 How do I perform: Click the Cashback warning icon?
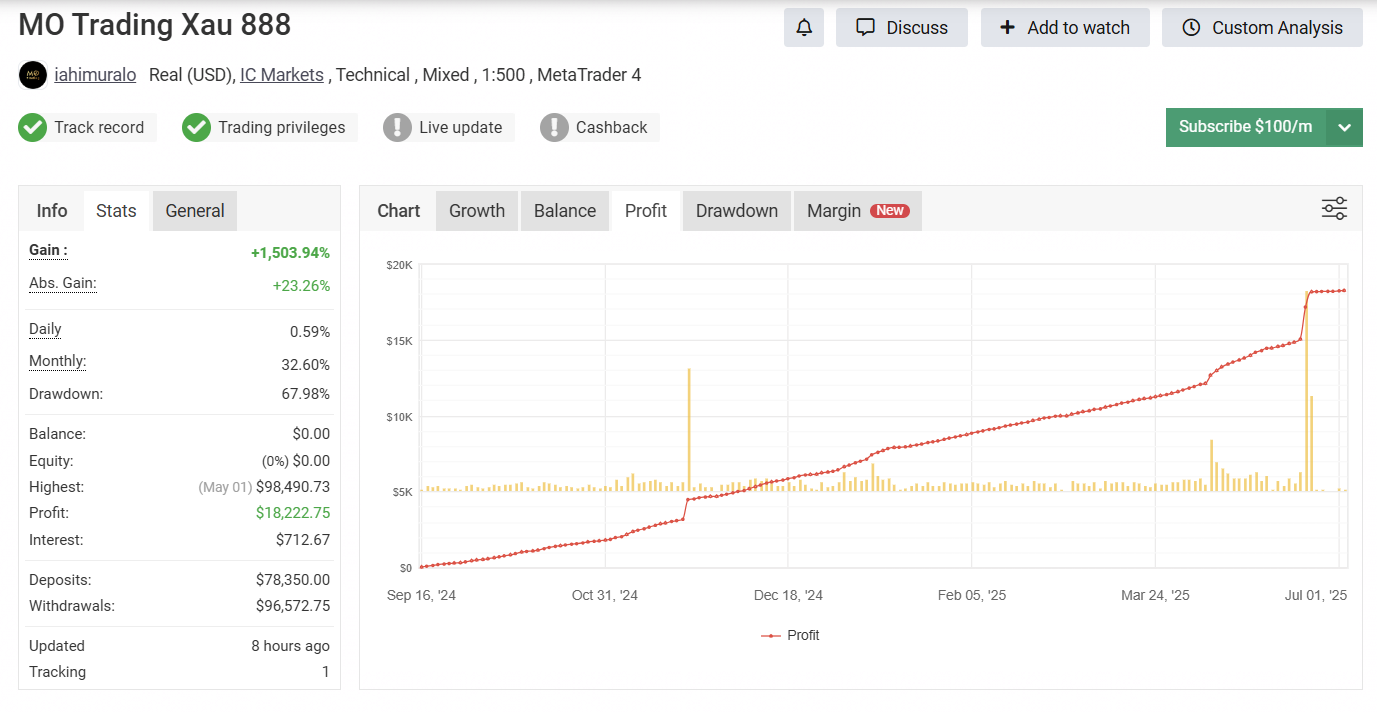[x=554, y=128]
